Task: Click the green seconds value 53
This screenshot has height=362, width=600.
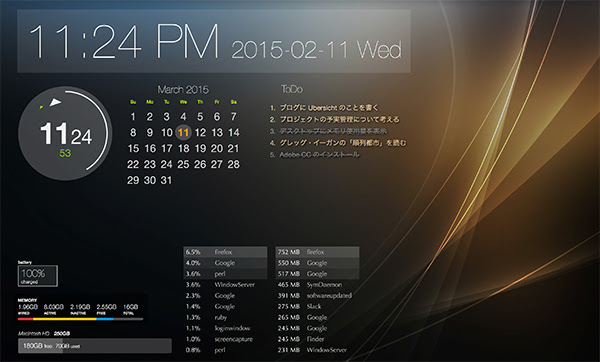Action: tap(65, 153)
